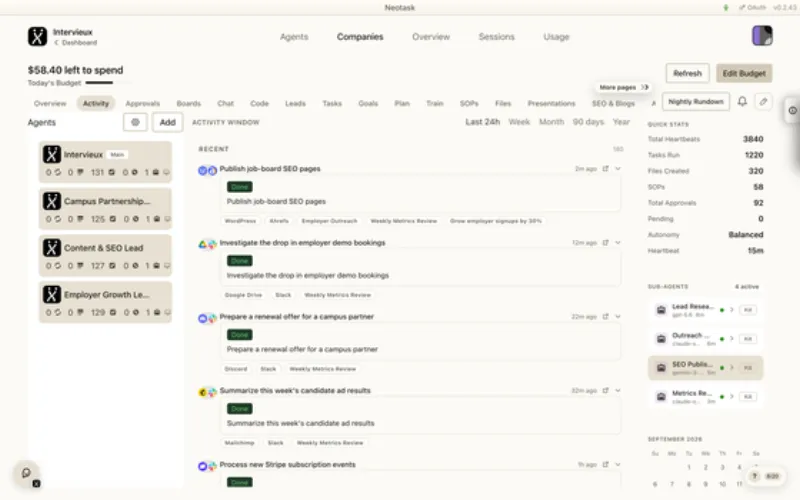This screenshot has width=800, height=500.
Task: Switch to the Sessions top navigation tab
Action: pyautogui.click(x=496, y=37)
